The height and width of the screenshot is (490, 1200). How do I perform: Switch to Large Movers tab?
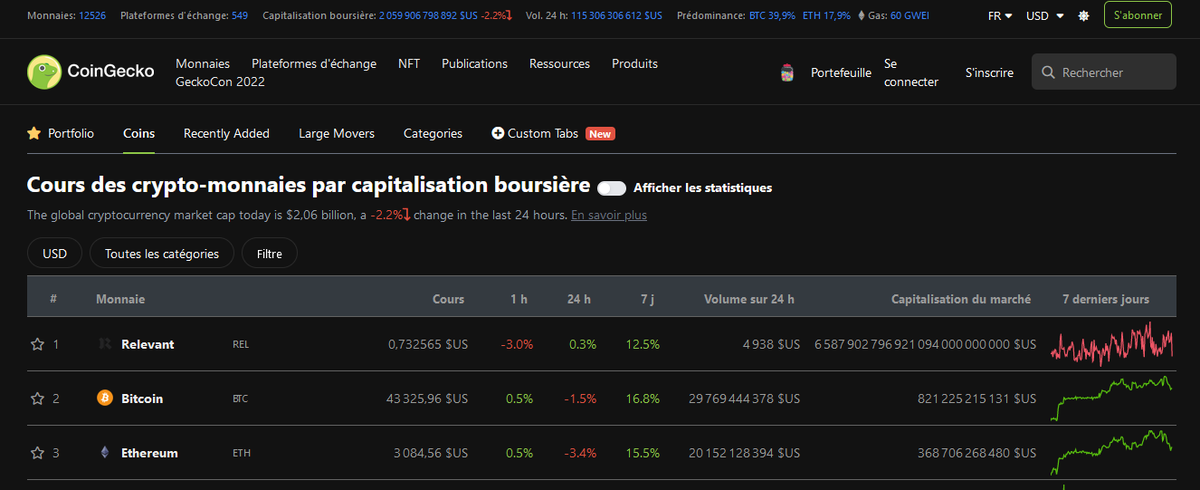[337, 133]
